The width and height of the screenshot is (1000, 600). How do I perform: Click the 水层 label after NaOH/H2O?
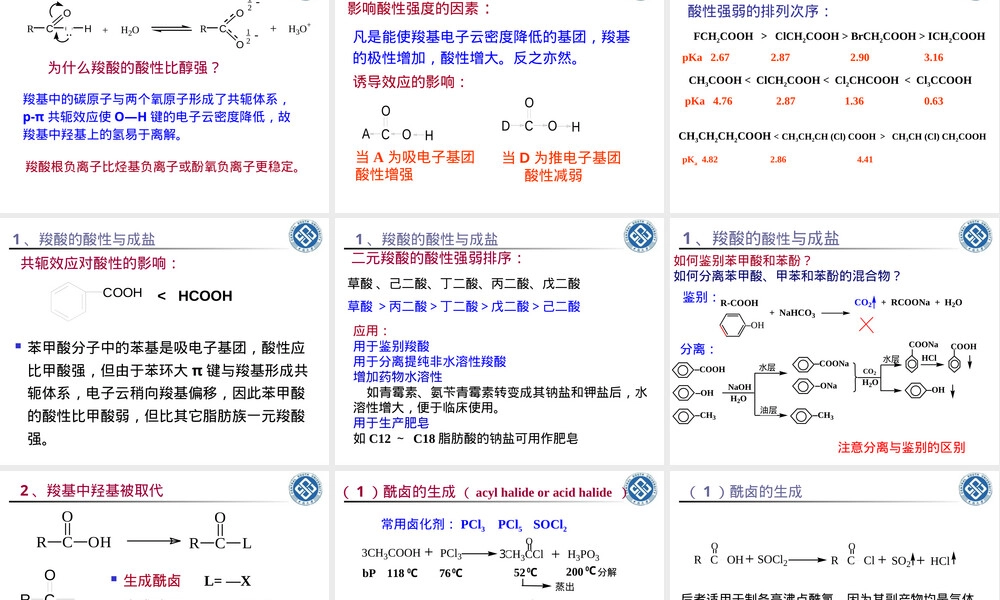767,368
